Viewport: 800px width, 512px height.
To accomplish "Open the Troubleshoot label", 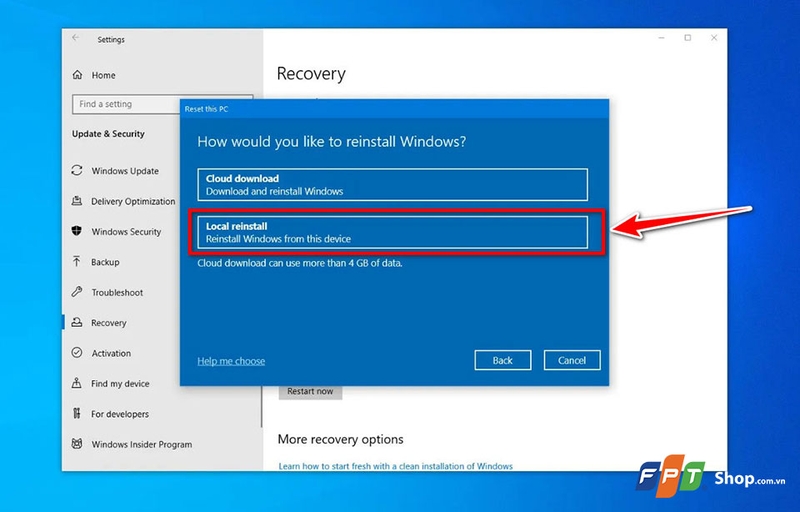I will [117, 292].
